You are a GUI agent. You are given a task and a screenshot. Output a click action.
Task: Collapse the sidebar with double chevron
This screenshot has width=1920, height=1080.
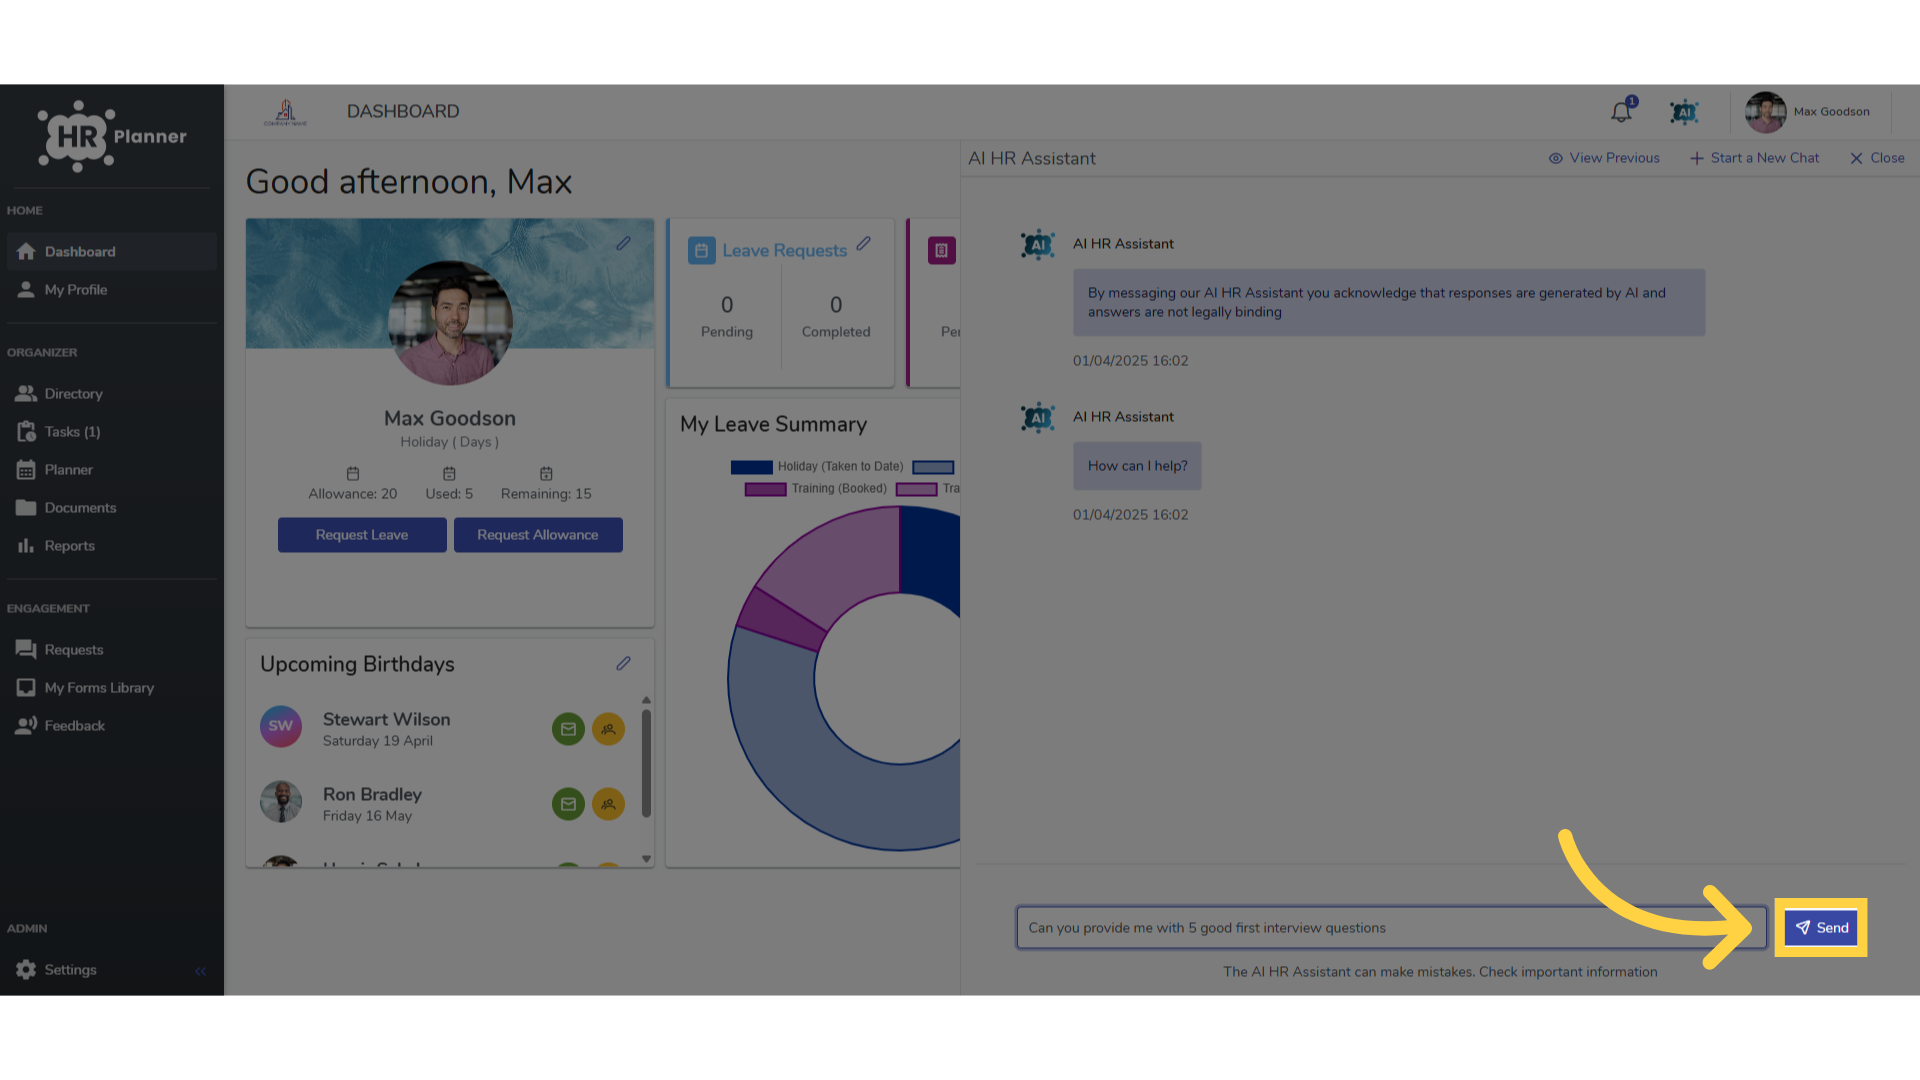pos(200,971)
